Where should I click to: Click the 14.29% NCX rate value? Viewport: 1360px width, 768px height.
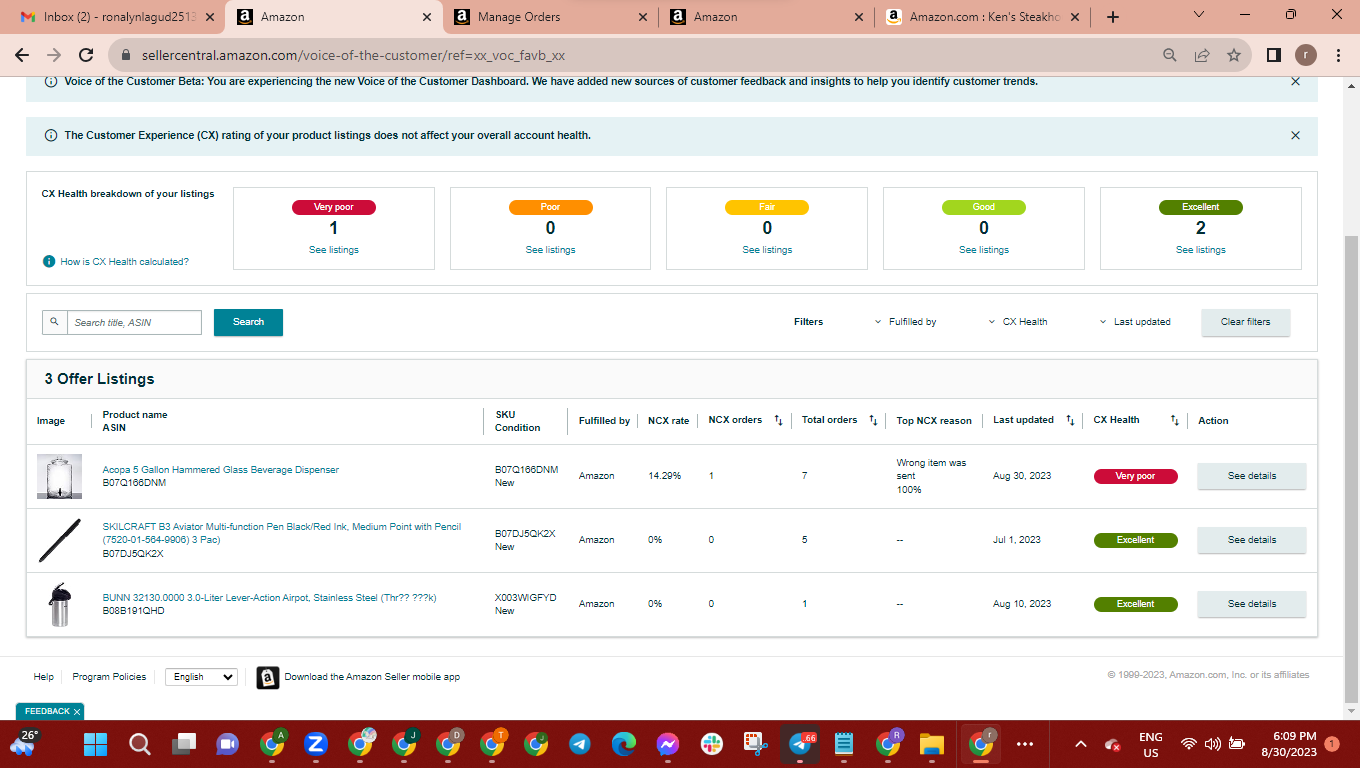664,476
